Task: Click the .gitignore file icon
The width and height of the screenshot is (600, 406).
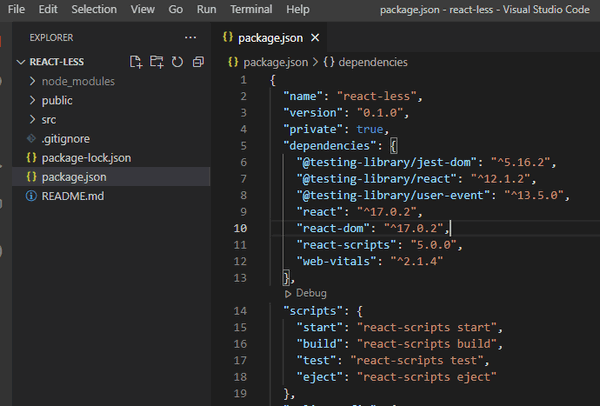Action: pyautogui.click(x=31, y=139)
